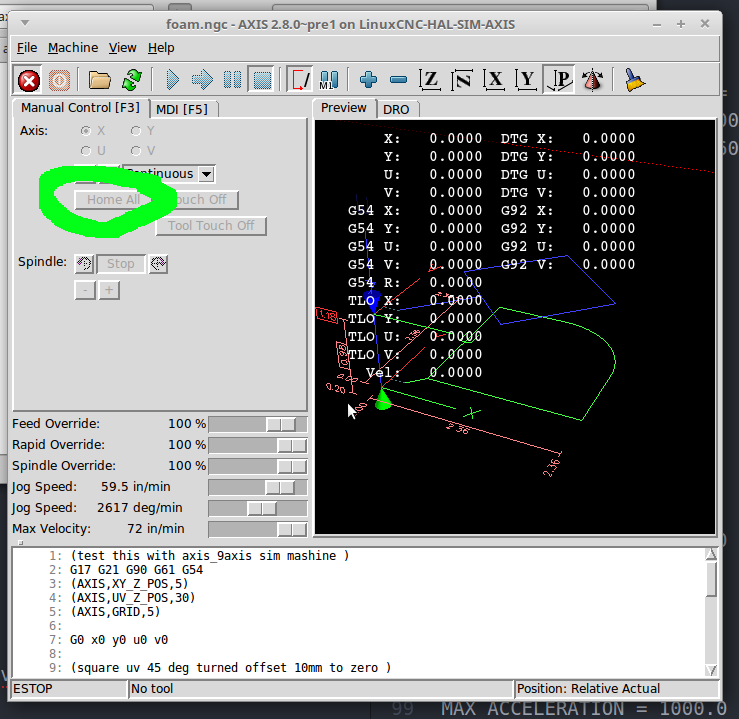Switch to the DRO tab
This screenshot has width=739, height=719.
(396, 109)
